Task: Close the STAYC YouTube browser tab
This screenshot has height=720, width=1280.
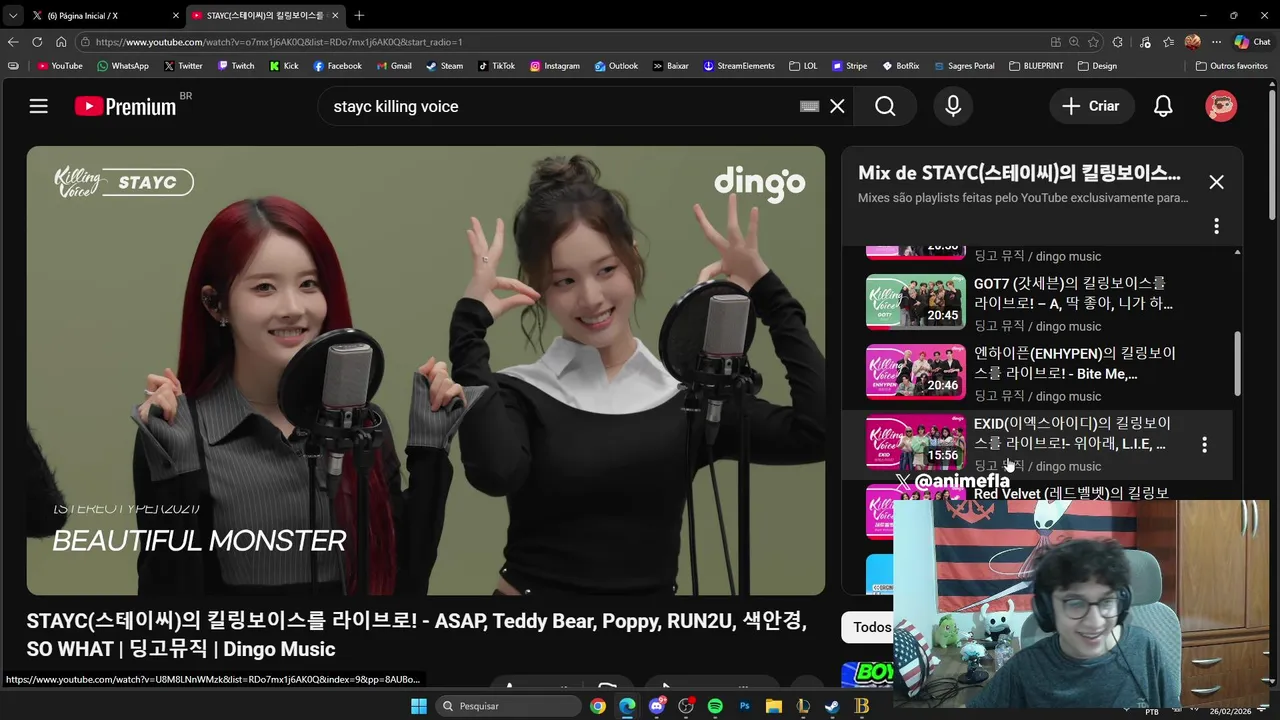Action: click(335, 15)
